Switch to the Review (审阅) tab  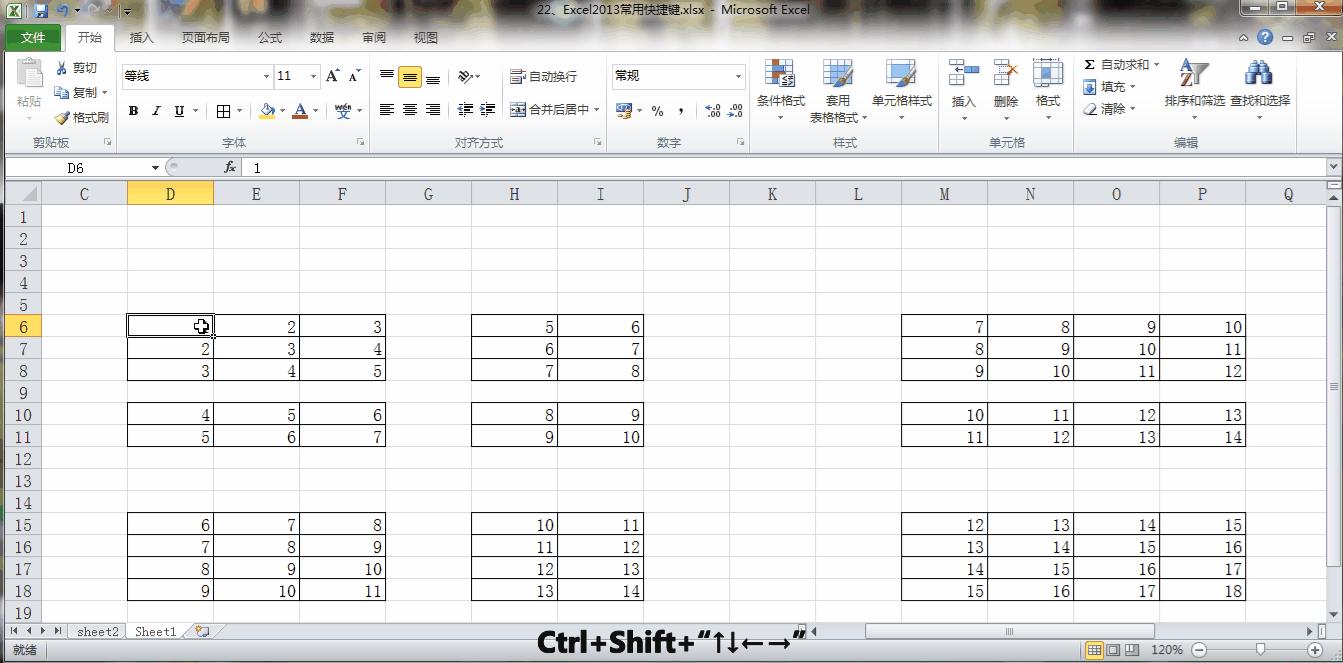374,37
